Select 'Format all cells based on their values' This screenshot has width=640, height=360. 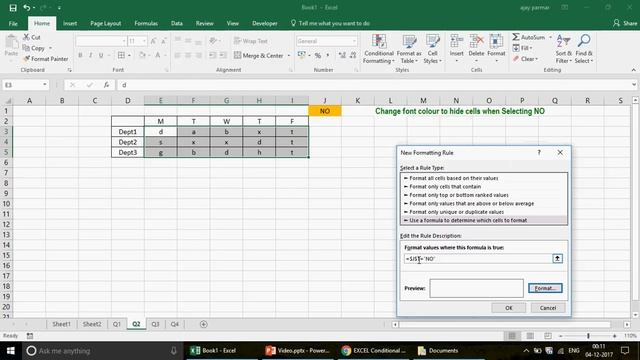point(484,178)
